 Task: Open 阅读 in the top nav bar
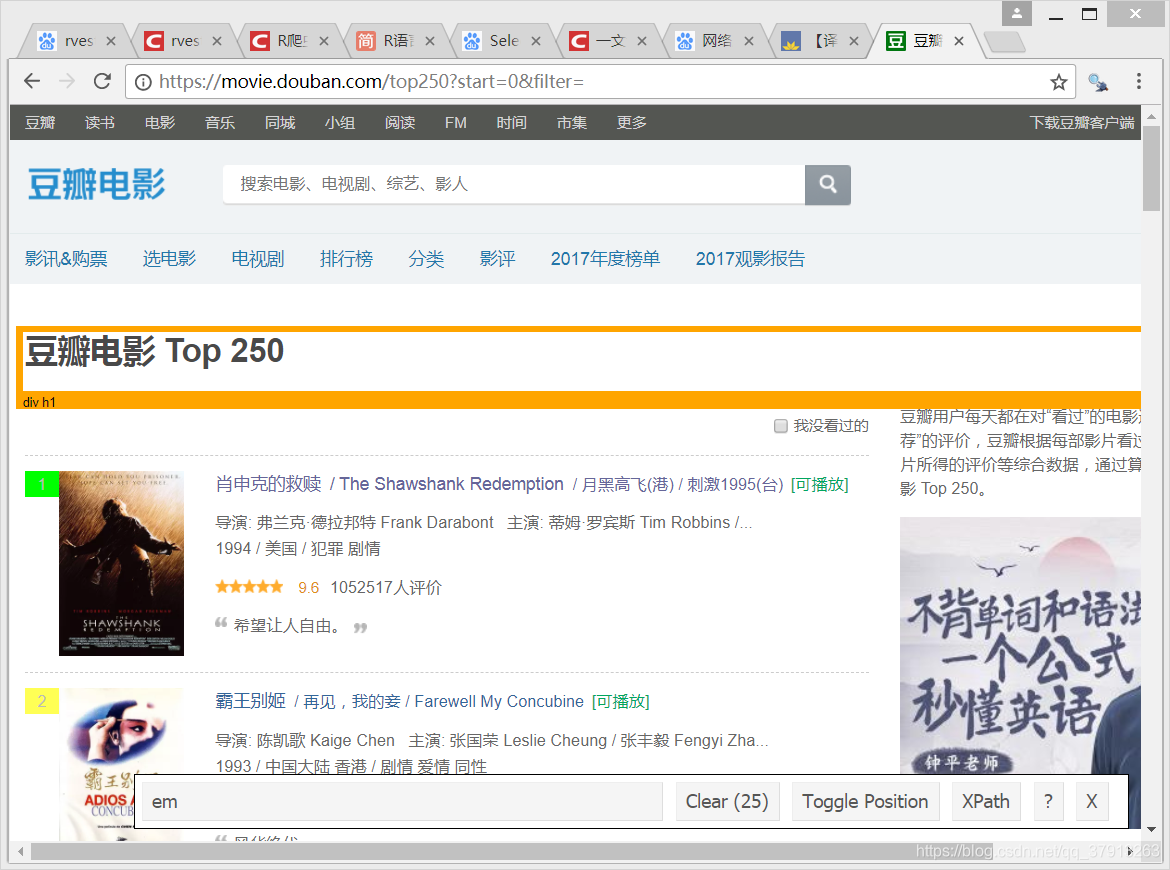click(x=400, y=122)
